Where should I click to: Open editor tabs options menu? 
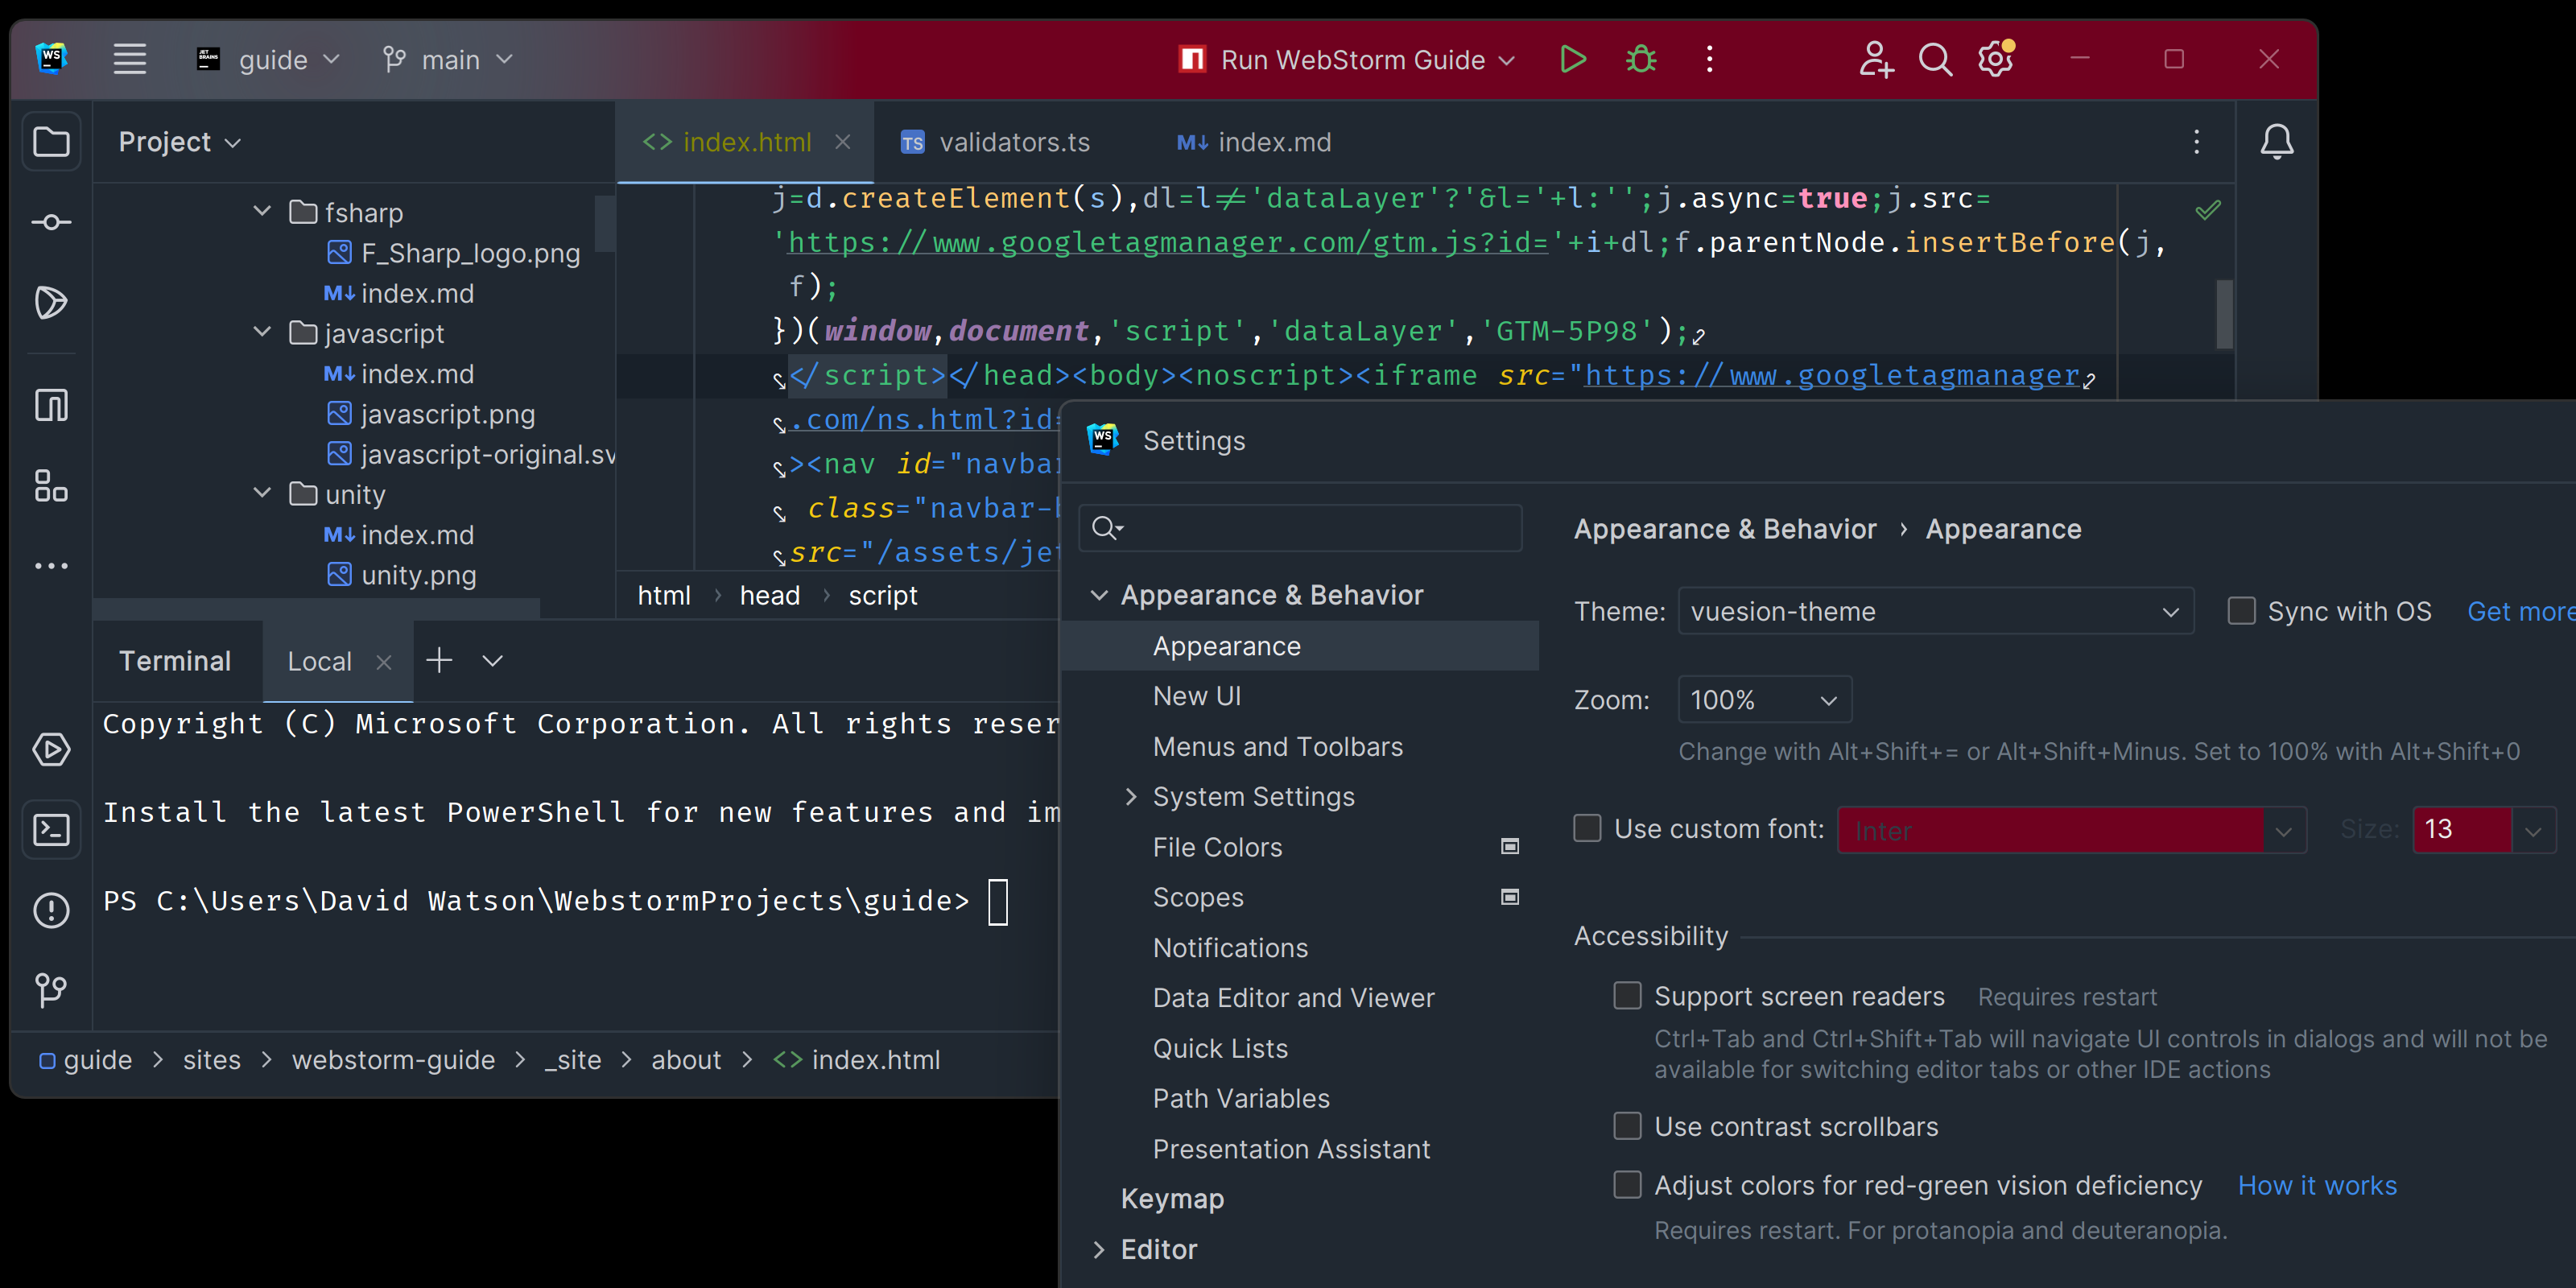(2196, 142)
